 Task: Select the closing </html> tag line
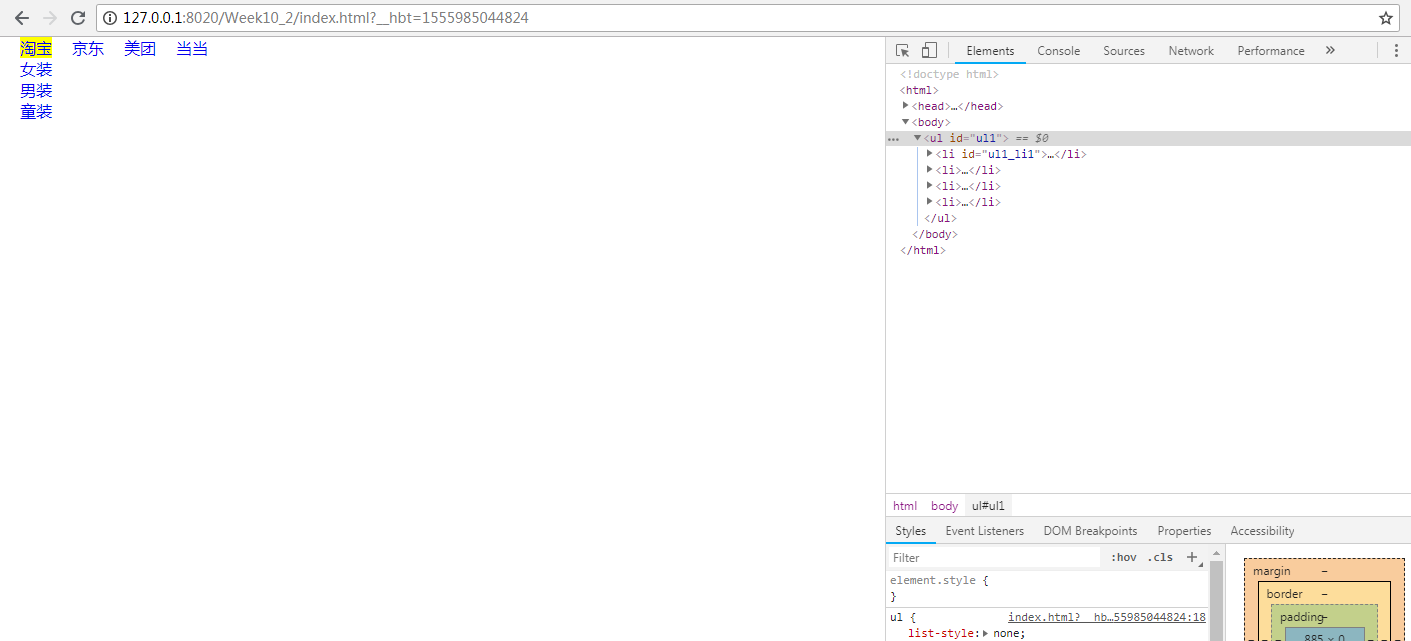tap(922, 250)
